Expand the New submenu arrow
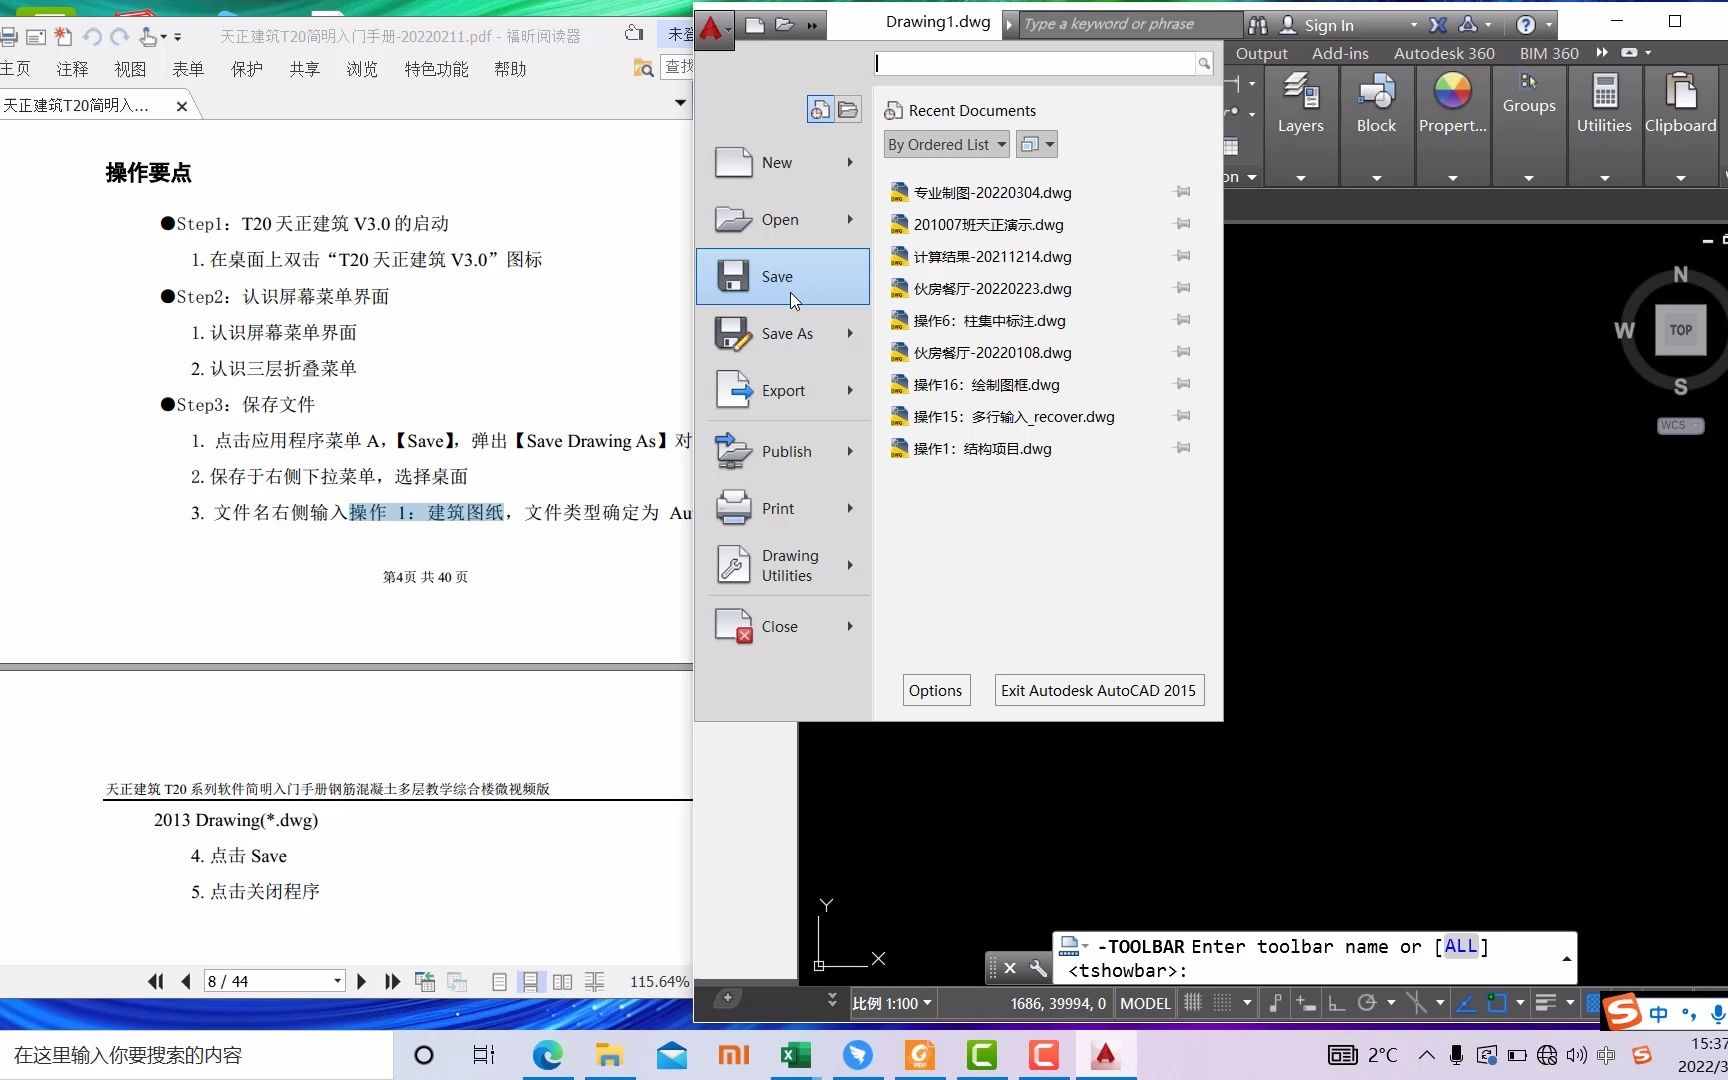Image resolution: width=1728 pixels, height=1080 pixels. pyautogui.click(x=851, y=163)
